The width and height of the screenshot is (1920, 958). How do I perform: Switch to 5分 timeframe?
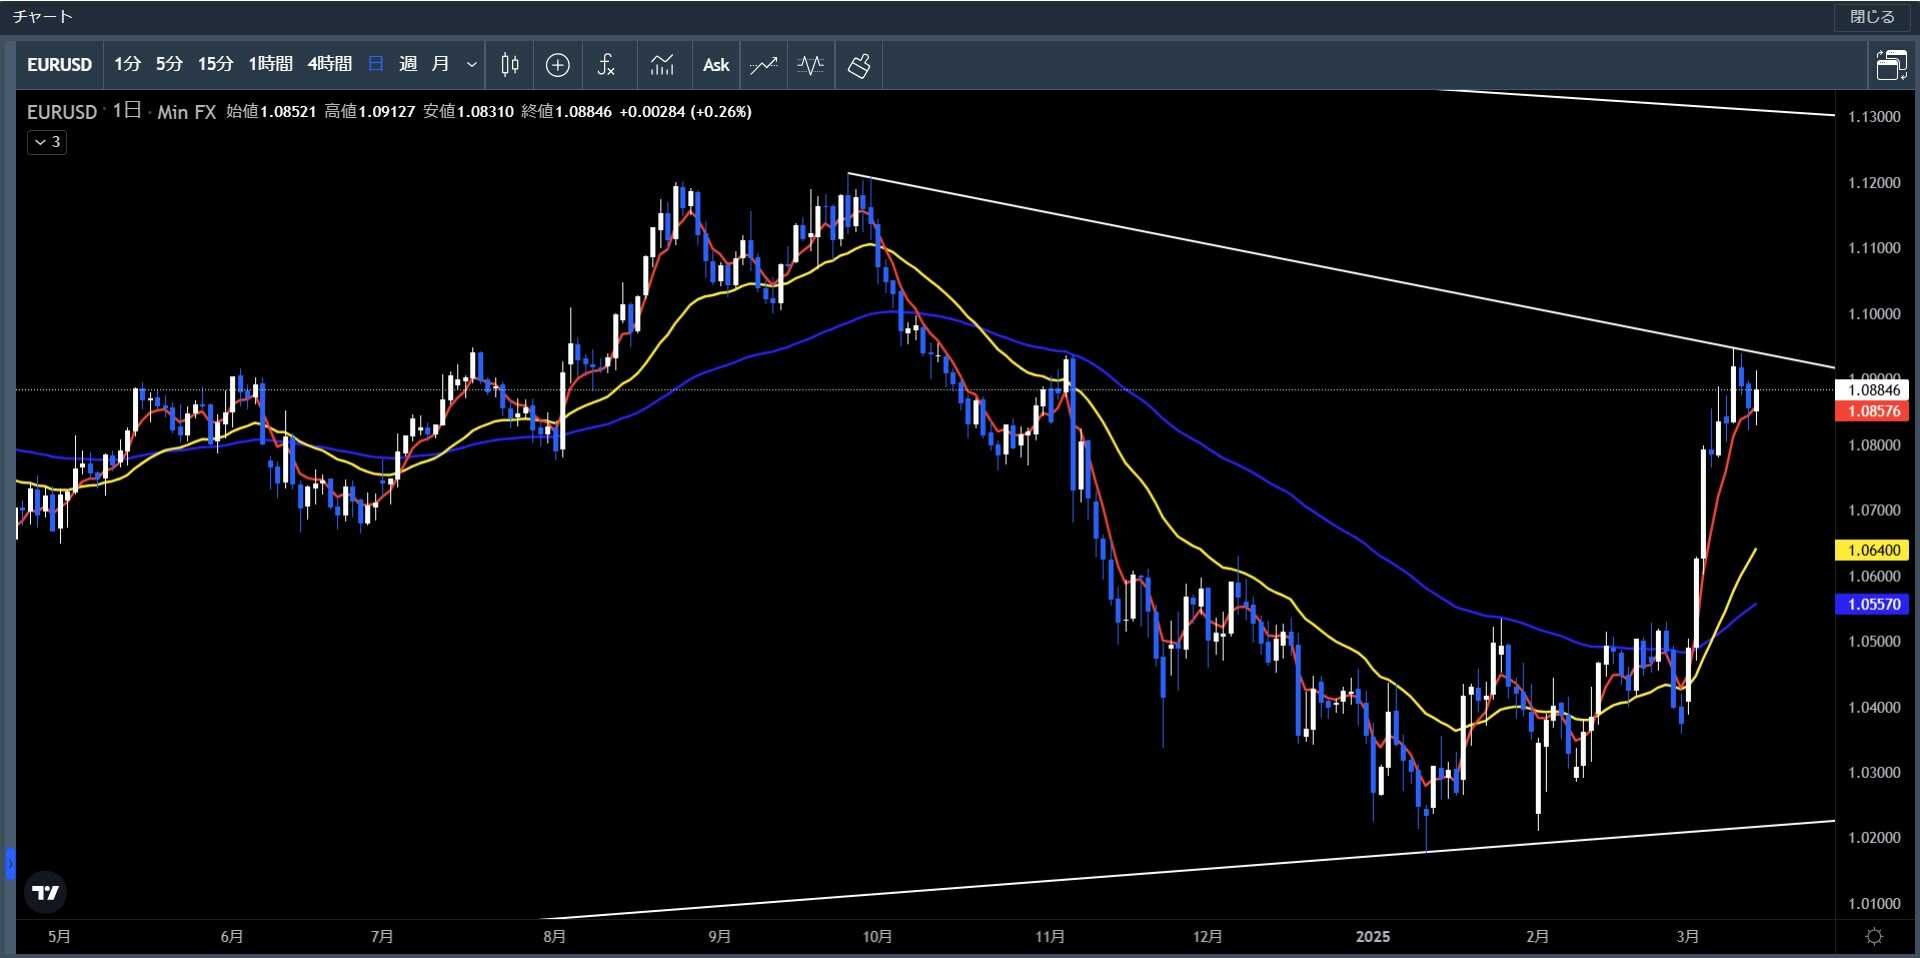tap(169, 64)
